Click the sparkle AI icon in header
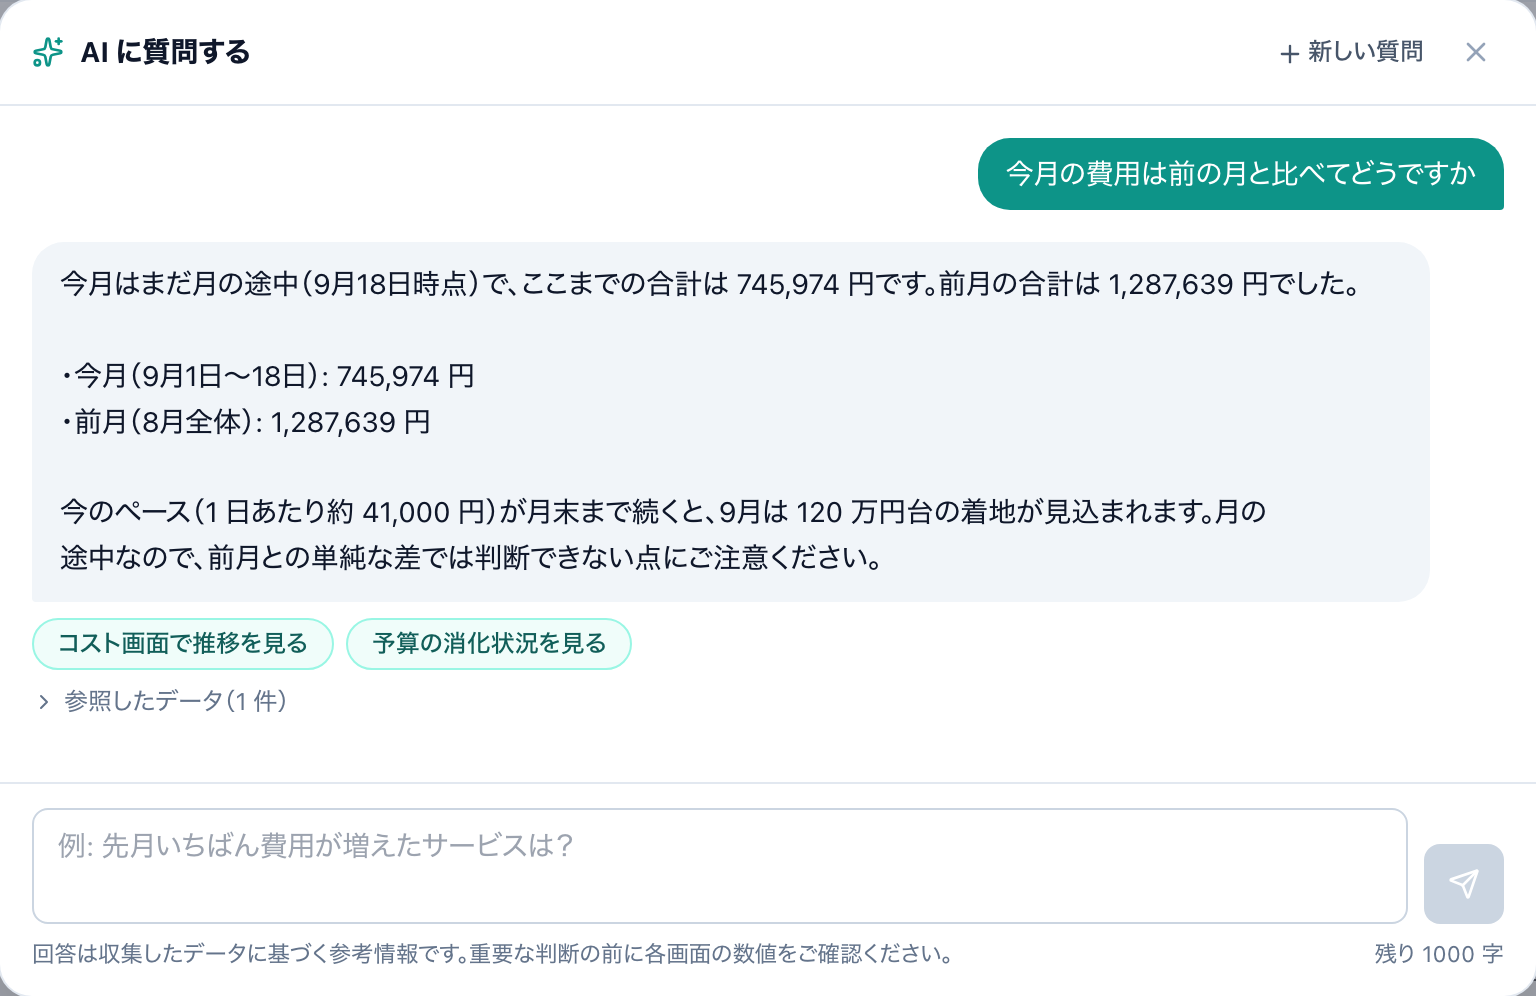The width and height of the screenshot is (1536, 996). pos(48,52)
